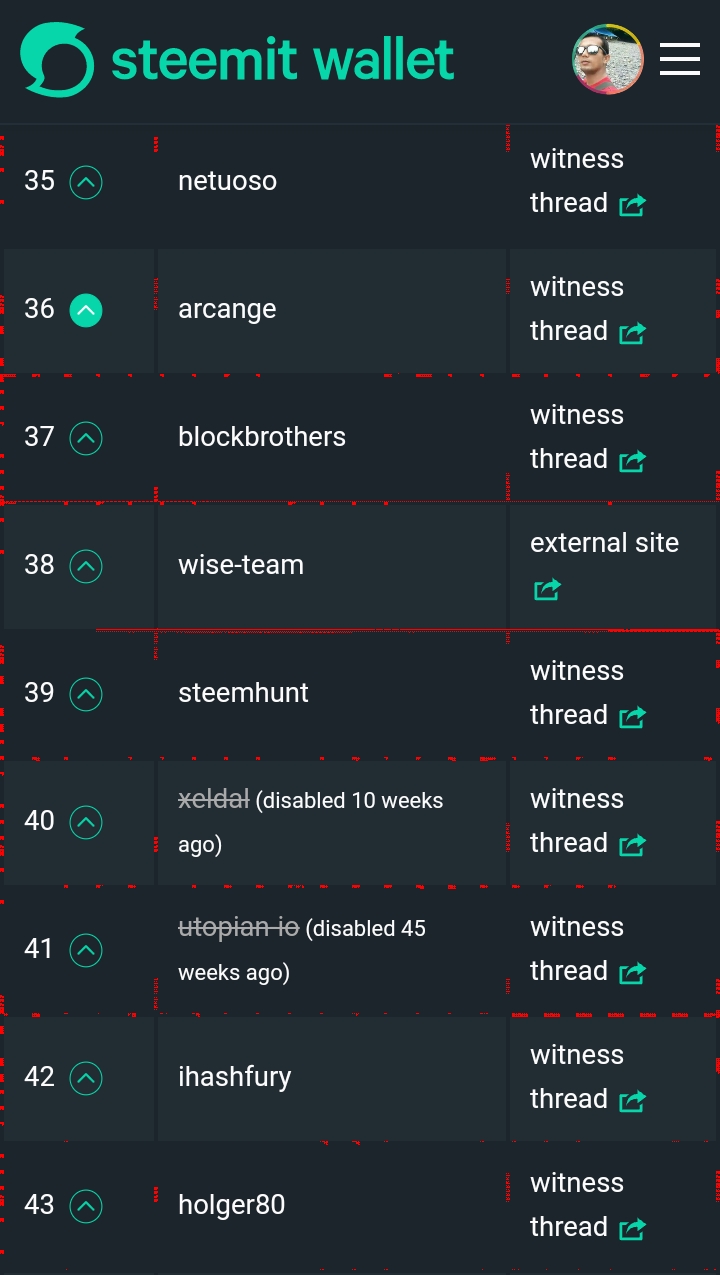Open the user profile avatar
Image resolution: width=720 pixels, height=1275 pixels.
(x=607, y=59)
